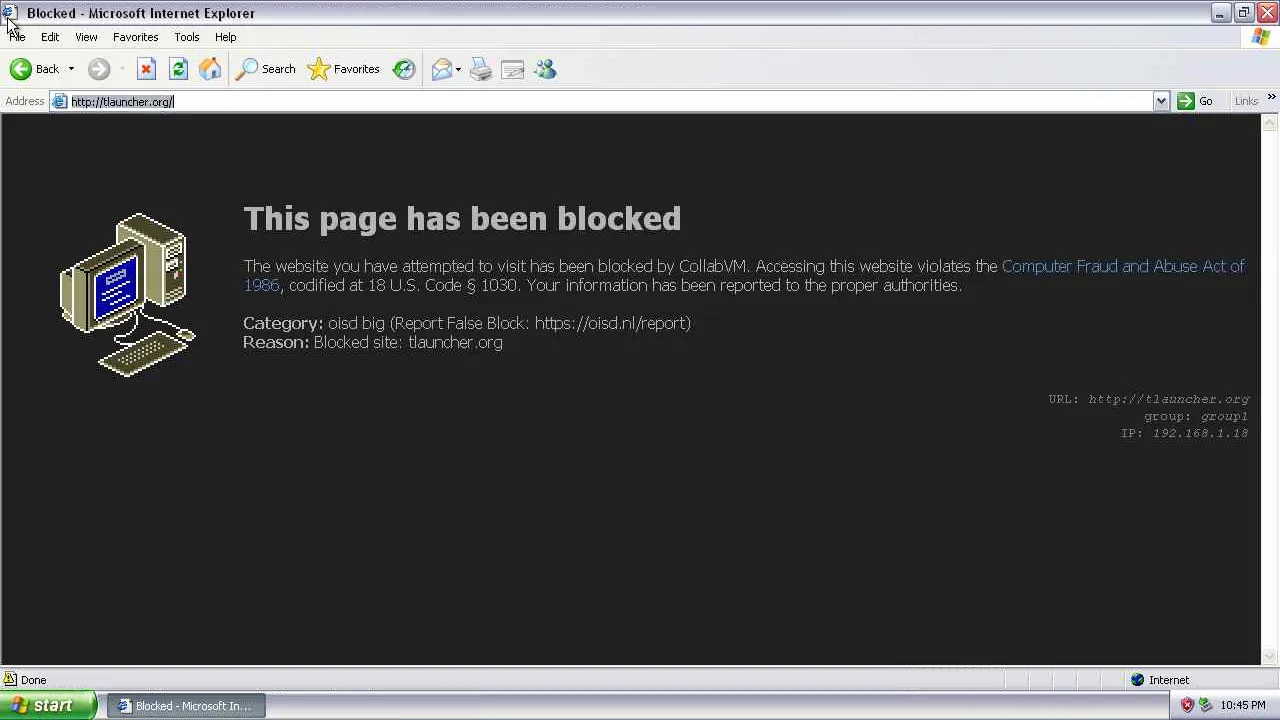Open the View menu
This screenshot has width=1280, height=720.
coord(86,37)
